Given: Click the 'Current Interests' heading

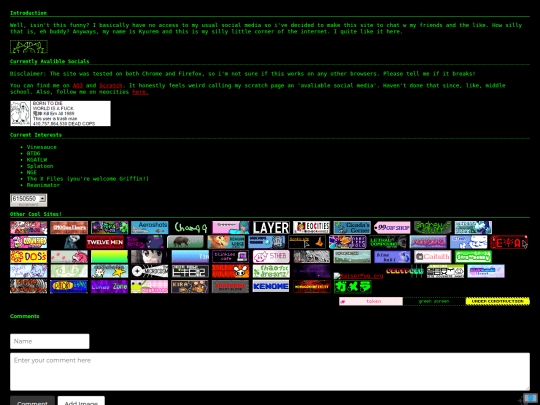Looking at the screenshot, I should coord(36,135).
